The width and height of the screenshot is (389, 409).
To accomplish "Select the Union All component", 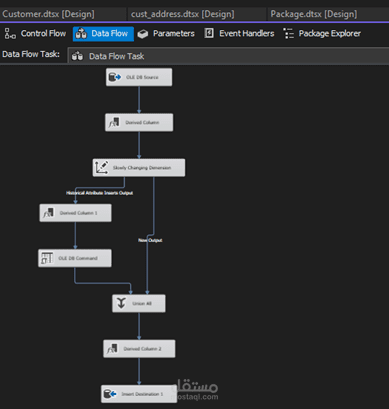I will (x=139, y=303).
